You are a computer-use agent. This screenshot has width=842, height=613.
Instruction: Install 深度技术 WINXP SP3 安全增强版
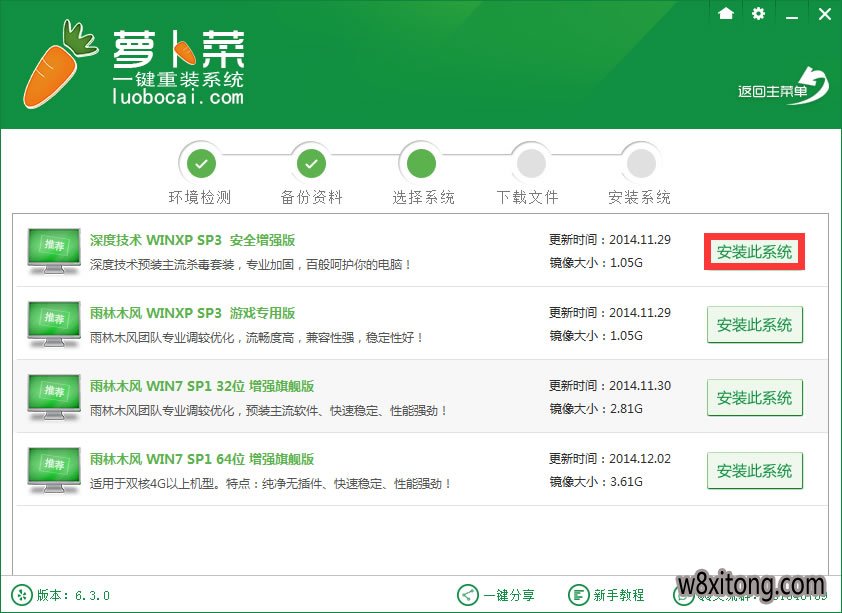754,252
